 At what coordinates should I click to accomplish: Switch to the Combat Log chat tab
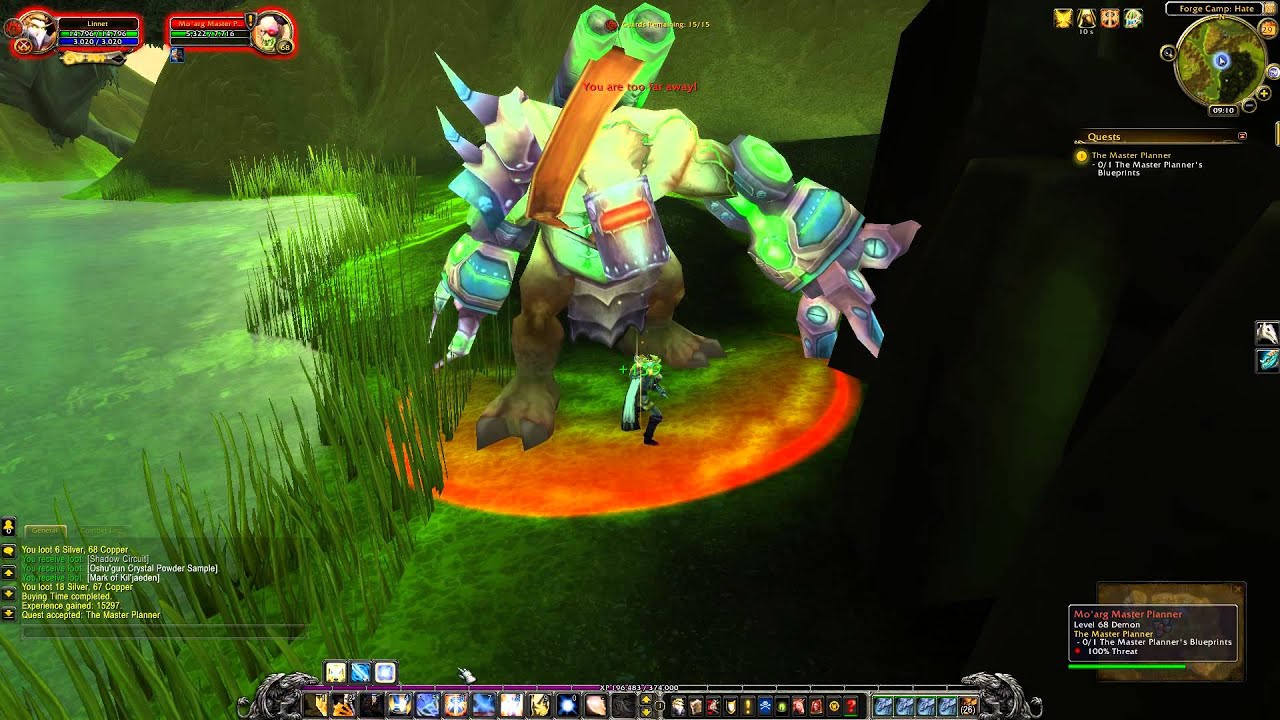point(101,531)
